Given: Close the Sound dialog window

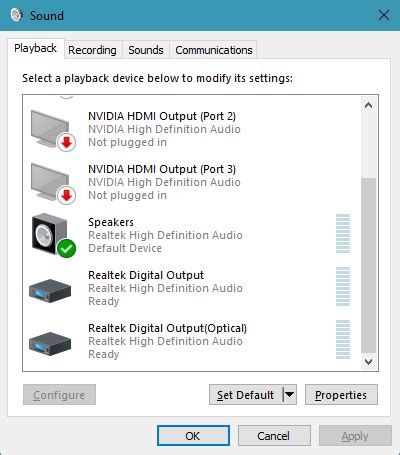Looking at the screenshot, I should point(384,15).
